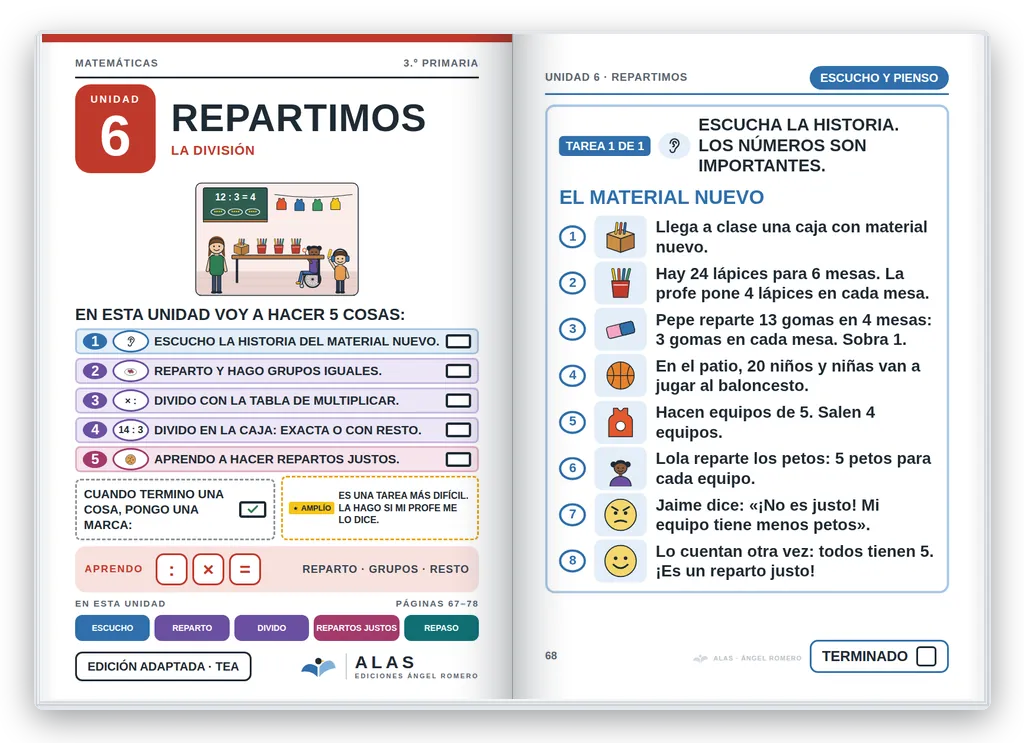Check the box for REPARTO Y HAGO GRUPOS IGUALES
The height and width of the screenshot is (743, 1024).
pos(458,371)
